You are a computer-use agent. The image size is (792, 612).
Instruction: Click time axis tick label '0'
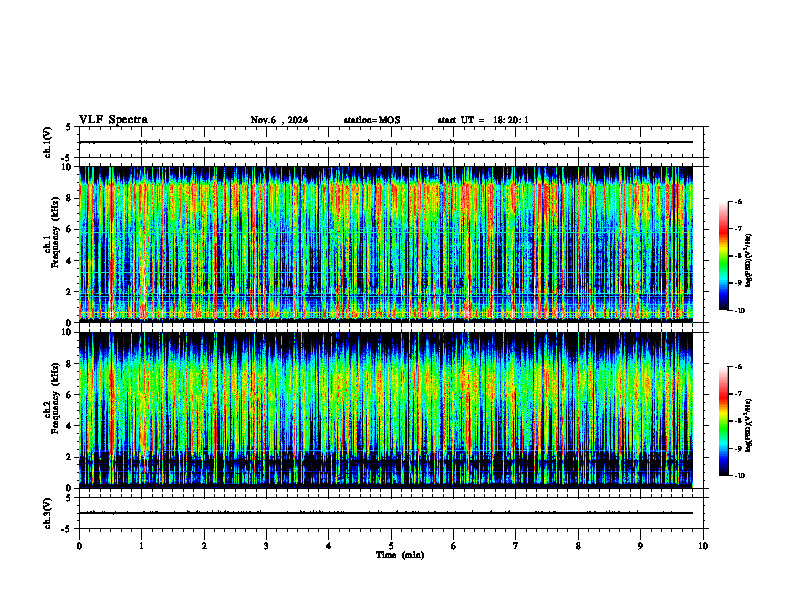click(x=79, y=546)
